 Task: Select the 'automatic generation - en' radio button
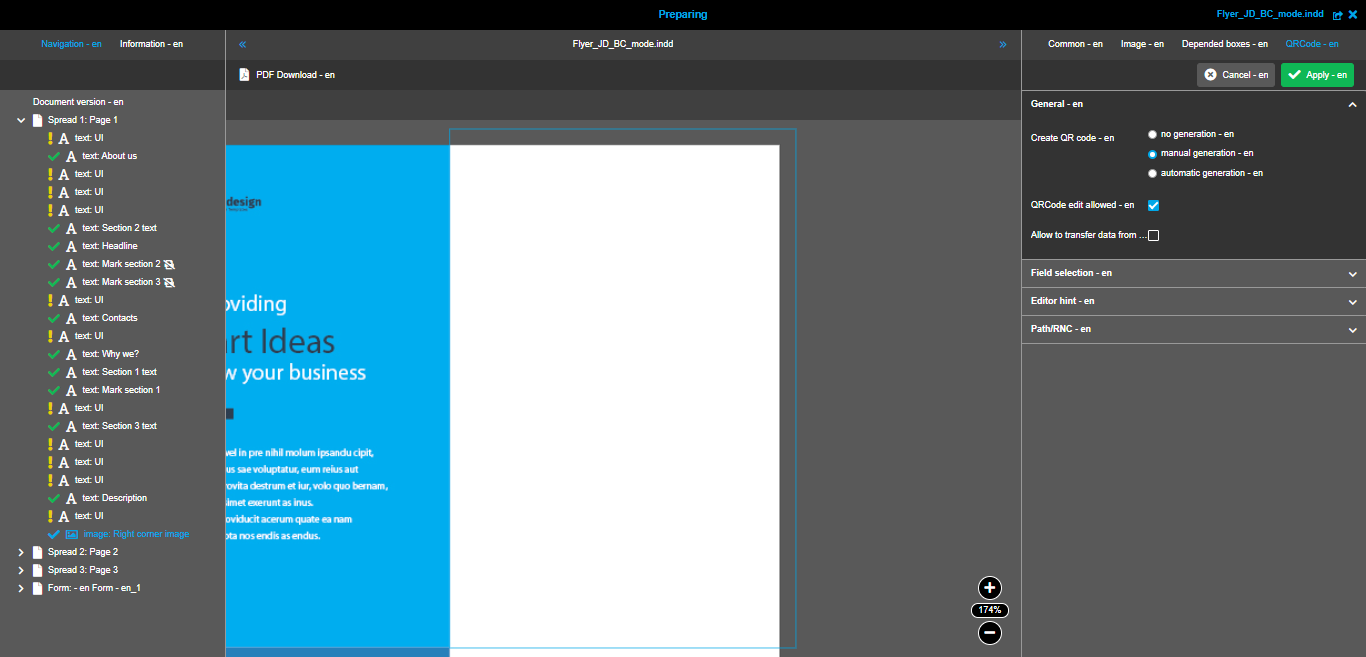click(x=1152, y=172)
